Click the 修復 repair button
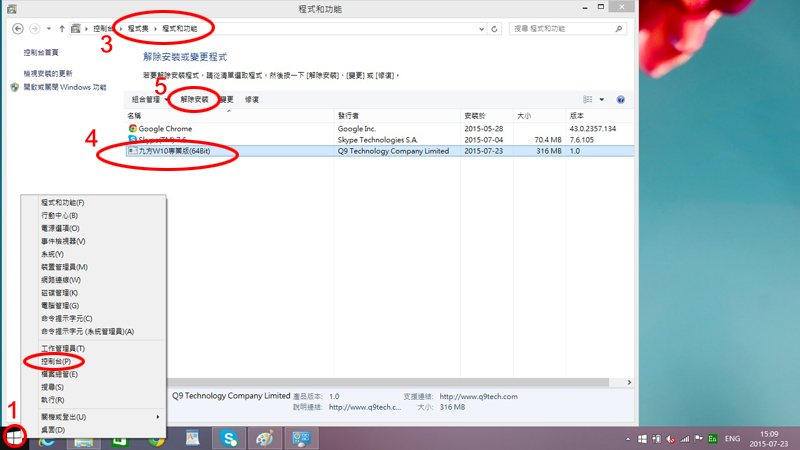 (252, 99)
